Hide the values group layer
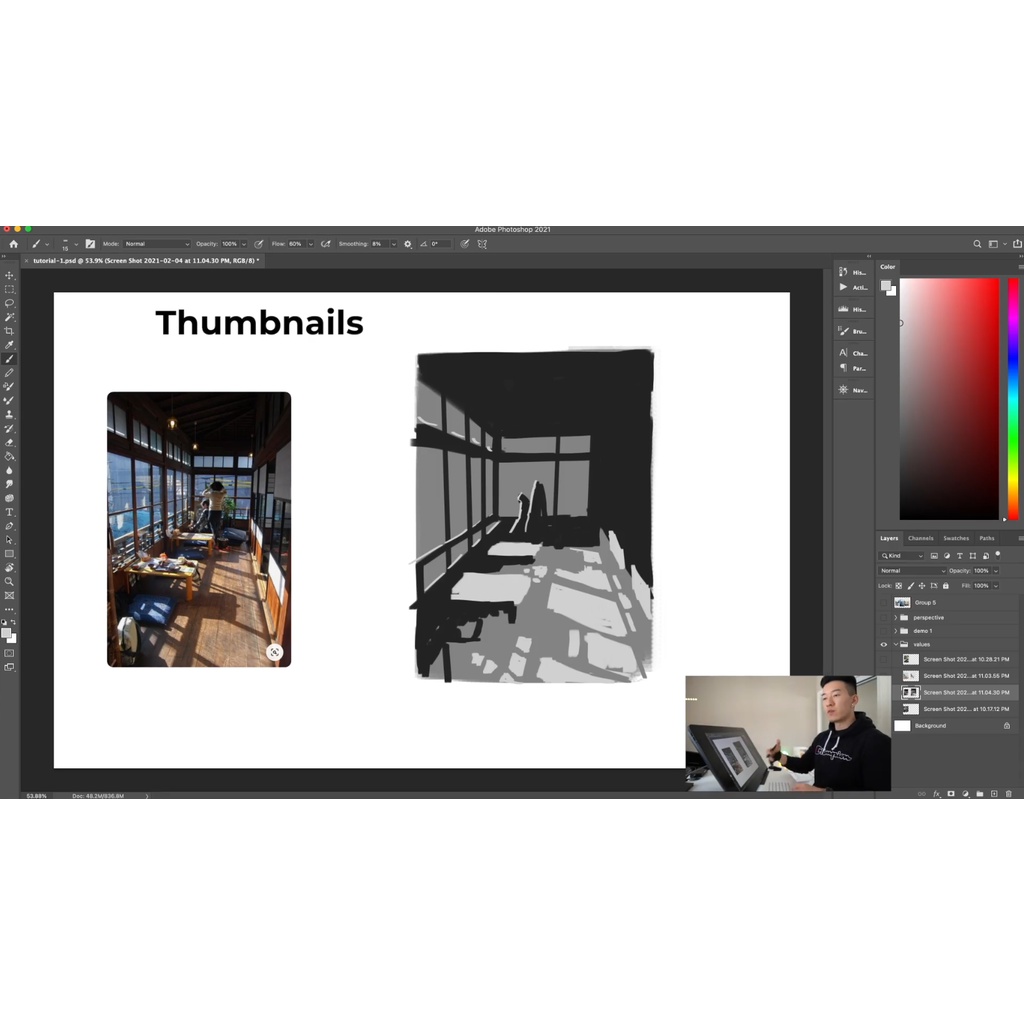Viewport: 1024px width, 1024px height. (884, 645)
